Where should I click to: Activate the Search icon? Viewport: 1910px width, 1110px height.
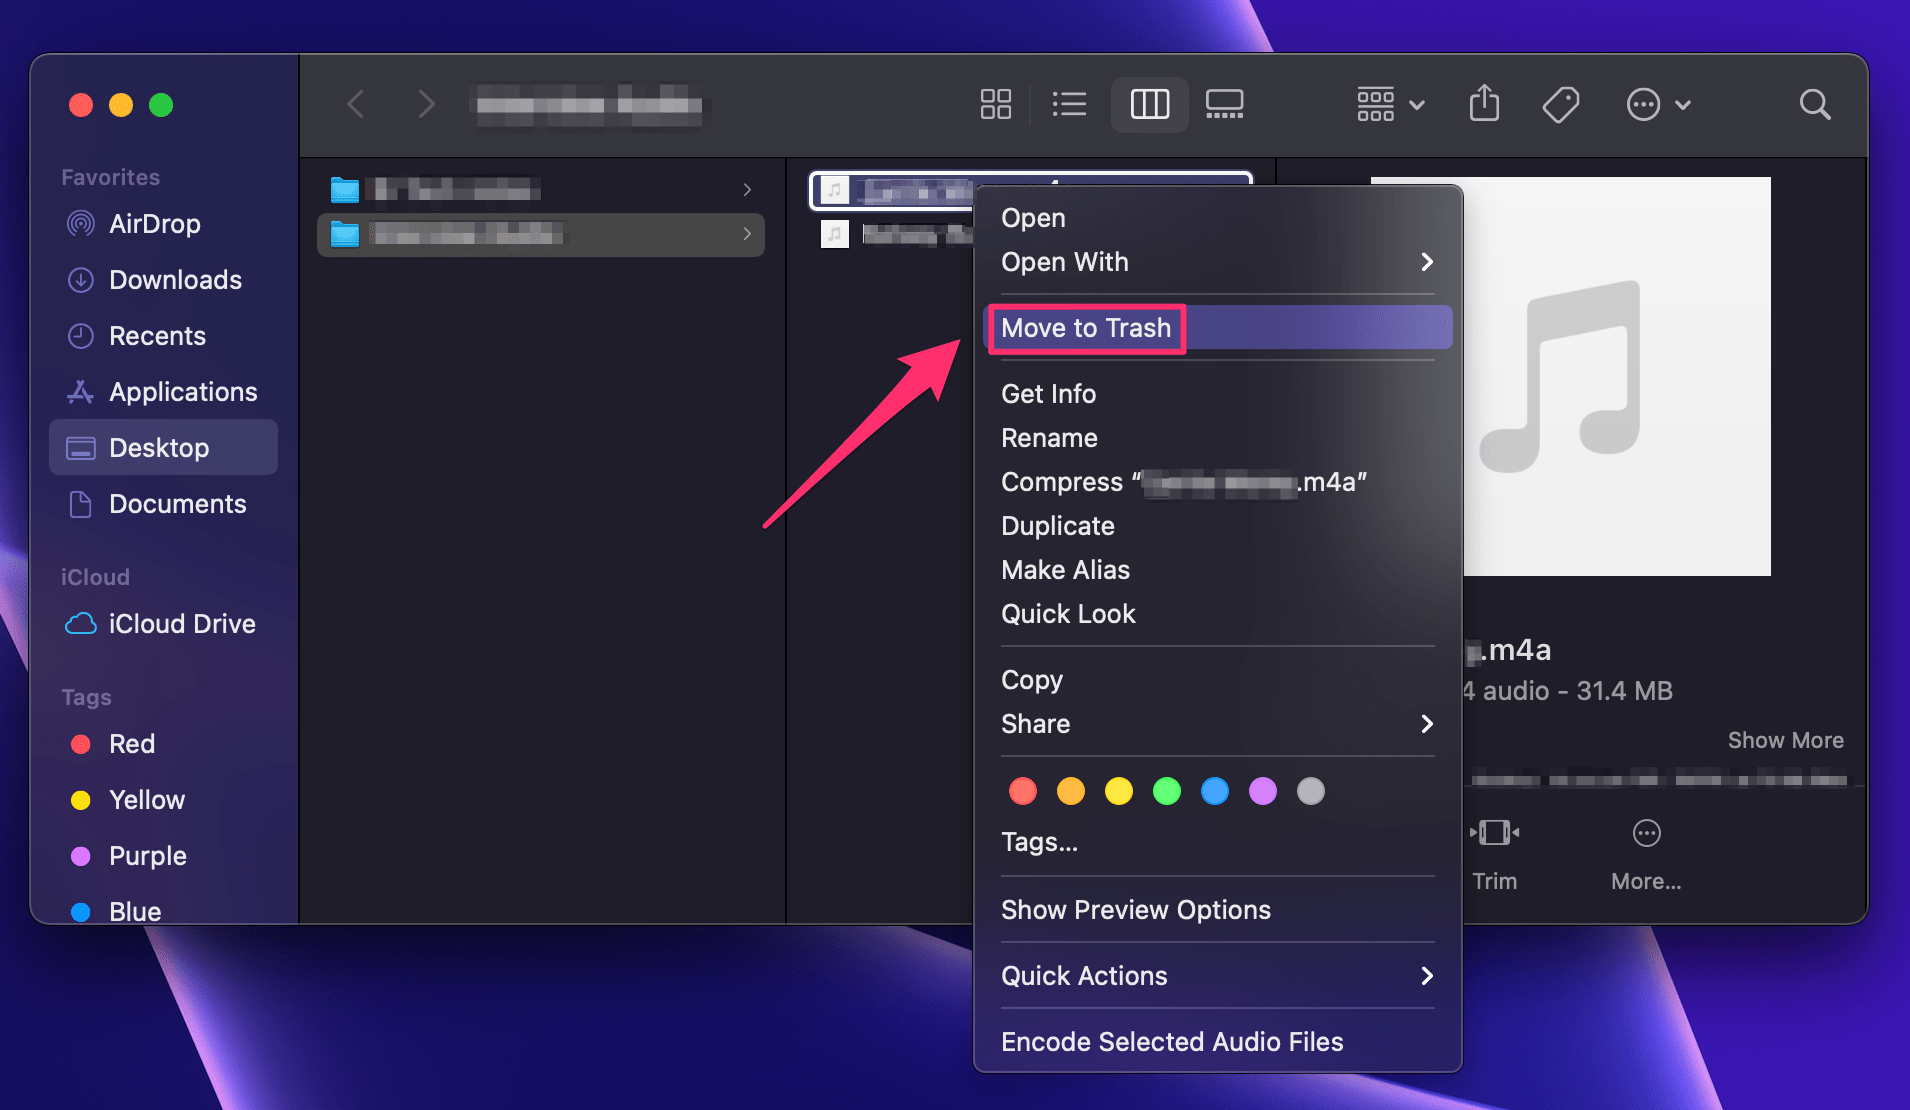[1815, 104]
